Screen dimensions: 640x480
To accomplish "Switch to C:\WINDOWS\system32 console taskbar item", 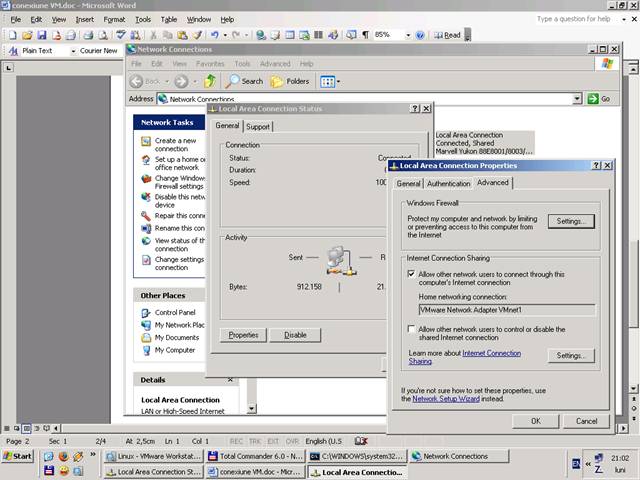I will (357, 456).
